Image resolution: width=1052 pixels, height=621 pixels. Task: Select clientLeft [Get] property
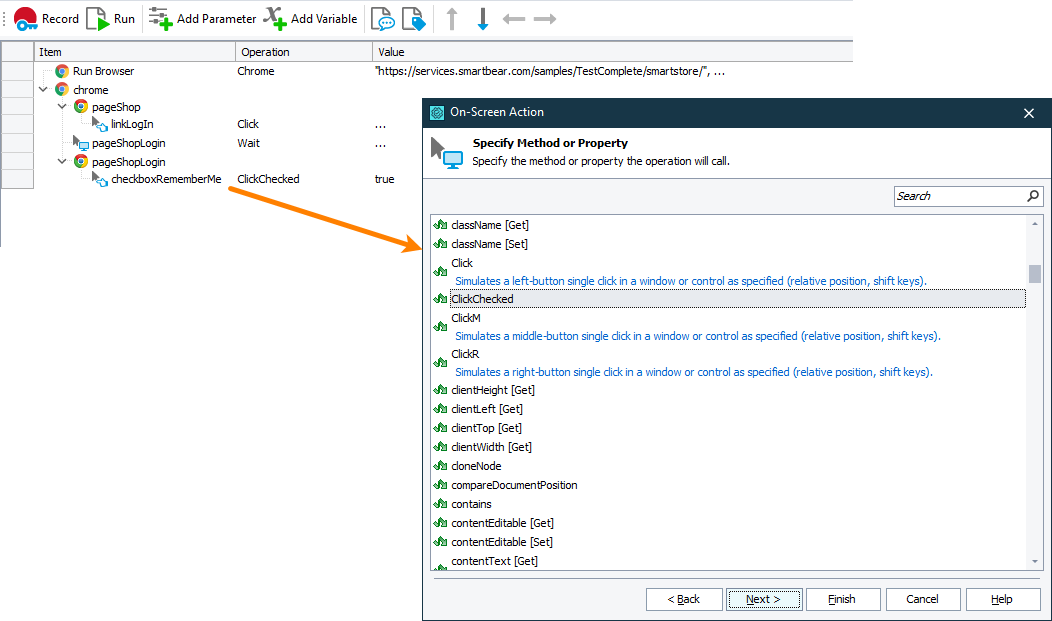(x=487, y=408)
